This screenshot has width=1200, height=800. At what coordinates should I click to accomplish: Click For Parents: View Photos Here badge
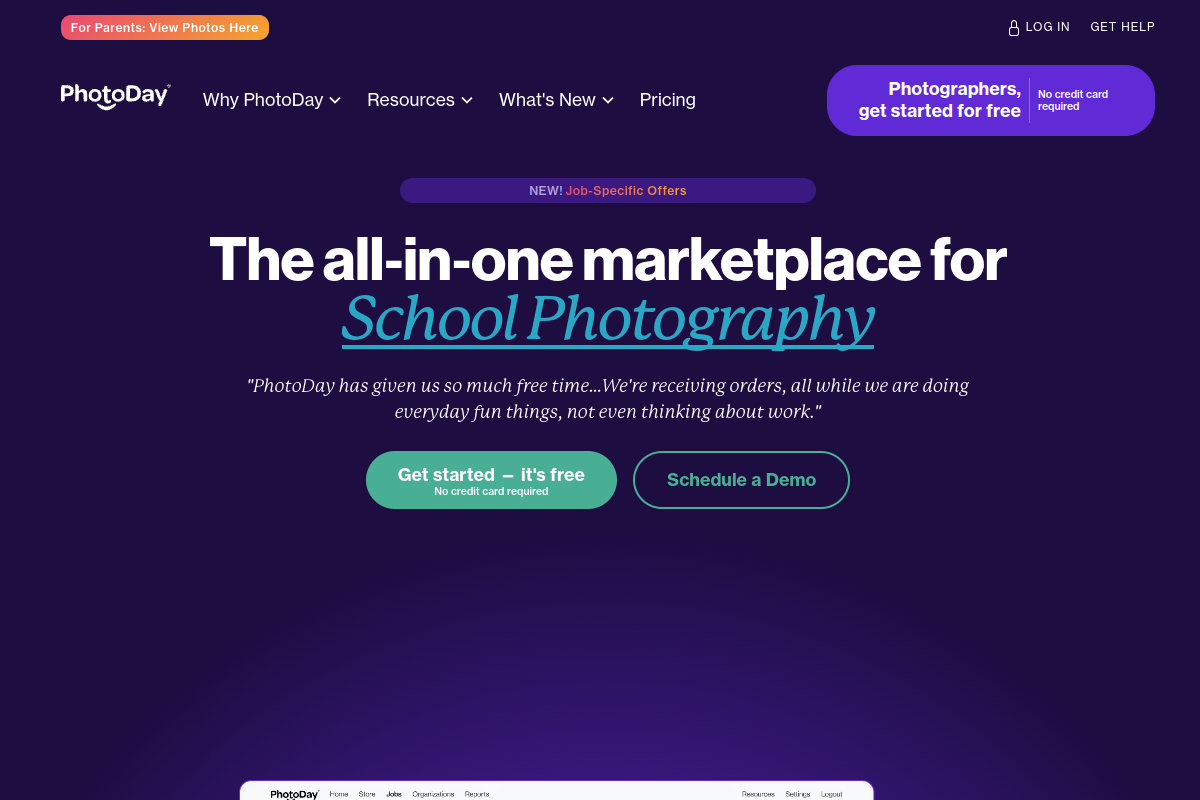165,28
